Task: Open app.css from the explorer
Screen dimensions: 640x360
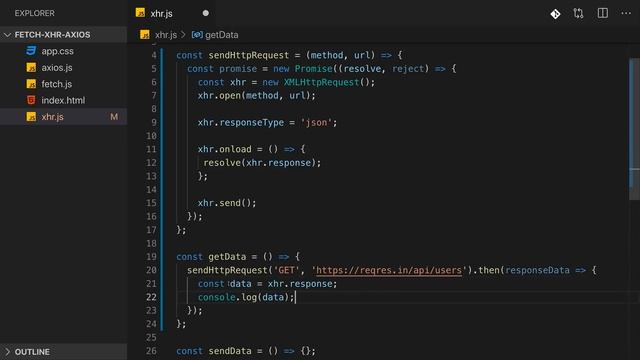Action: click(x=57, y=51)
